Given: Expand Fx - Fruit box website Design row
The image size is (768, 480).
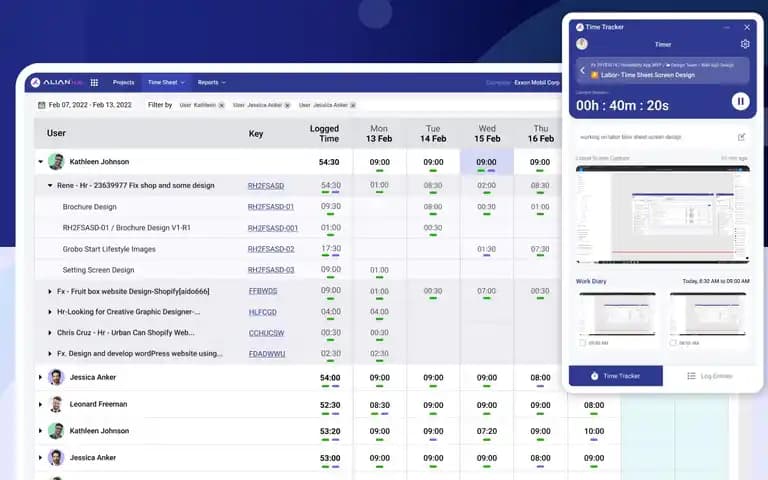Looking at the screenshot, I should point(49,291).
